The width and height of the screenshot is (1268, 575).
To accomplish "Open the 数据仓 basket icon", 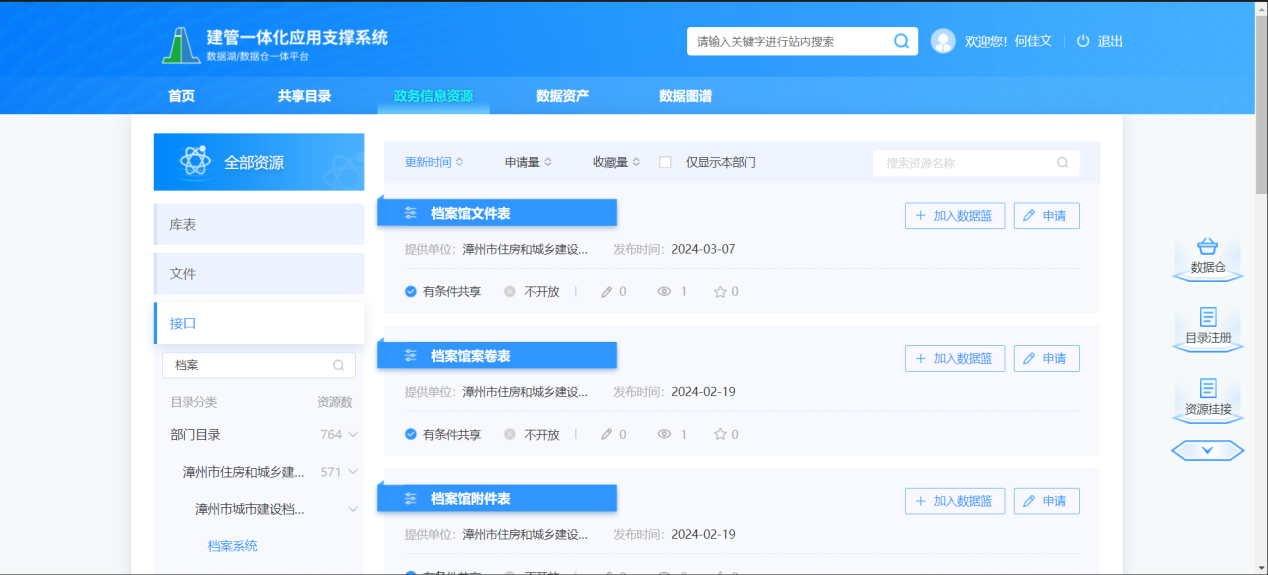I will pos(1208,247).
